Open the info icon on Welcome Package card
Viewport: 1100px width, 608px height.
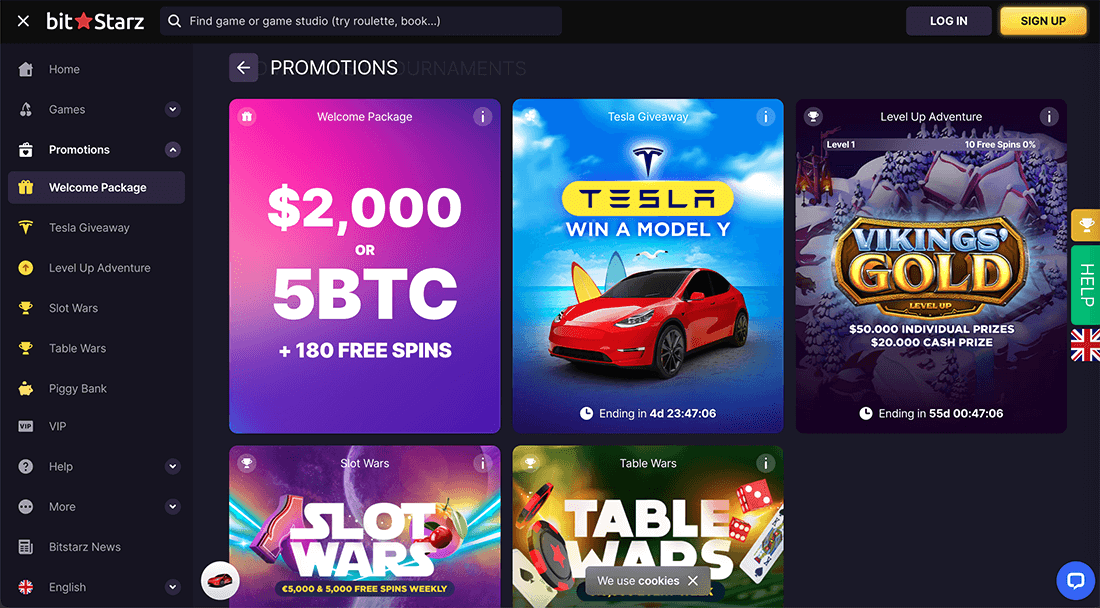[x=482, y=116]
